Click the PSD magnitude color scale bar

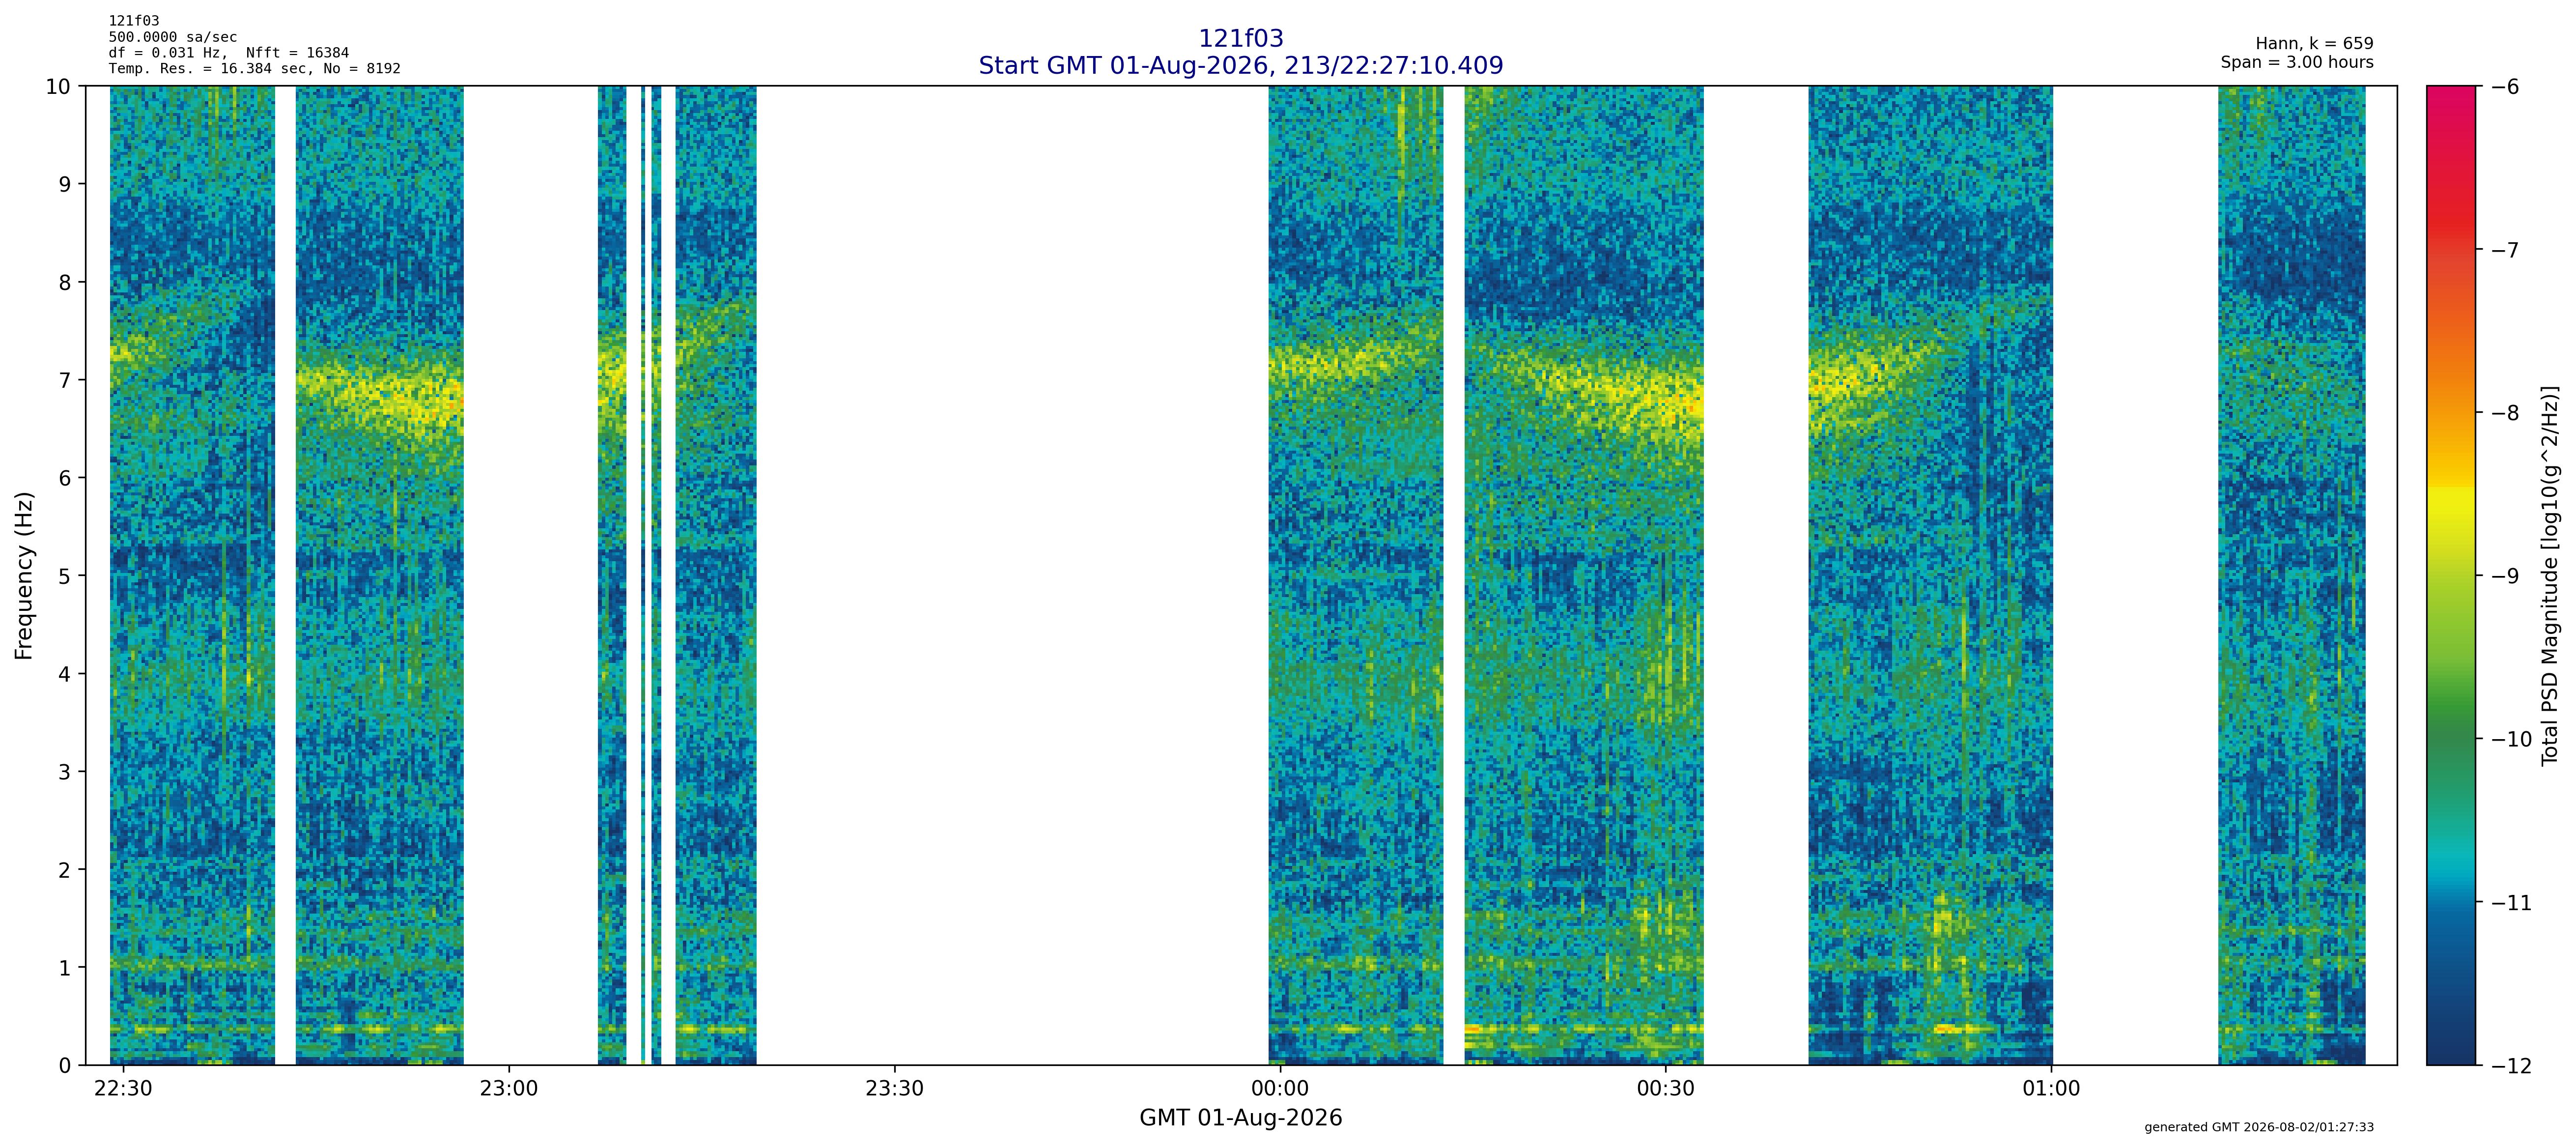coord(2451,575)
